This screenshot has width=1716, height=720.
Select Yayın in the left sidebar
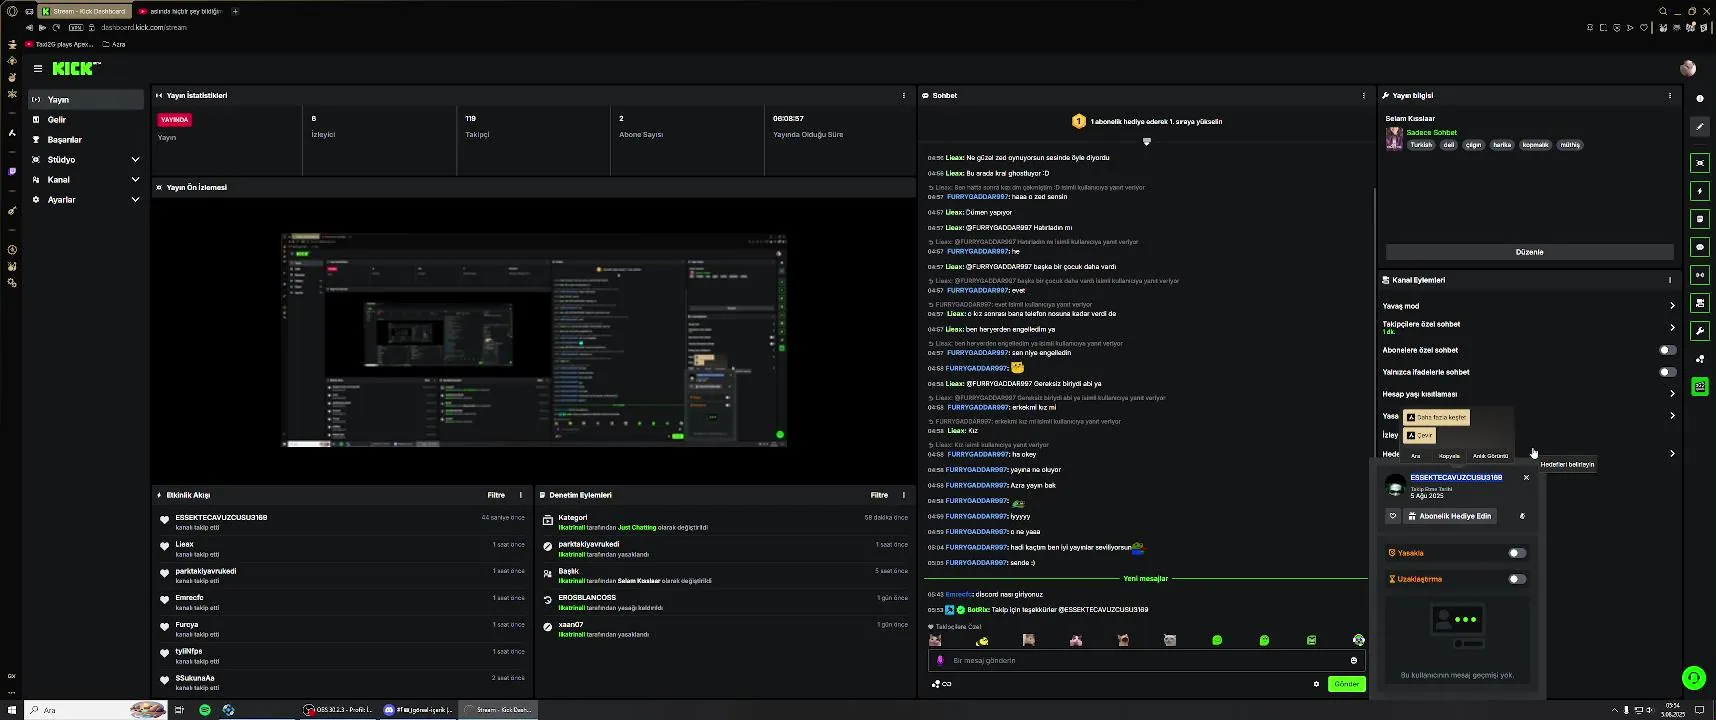pyautogui.click(x=86, y=100)
